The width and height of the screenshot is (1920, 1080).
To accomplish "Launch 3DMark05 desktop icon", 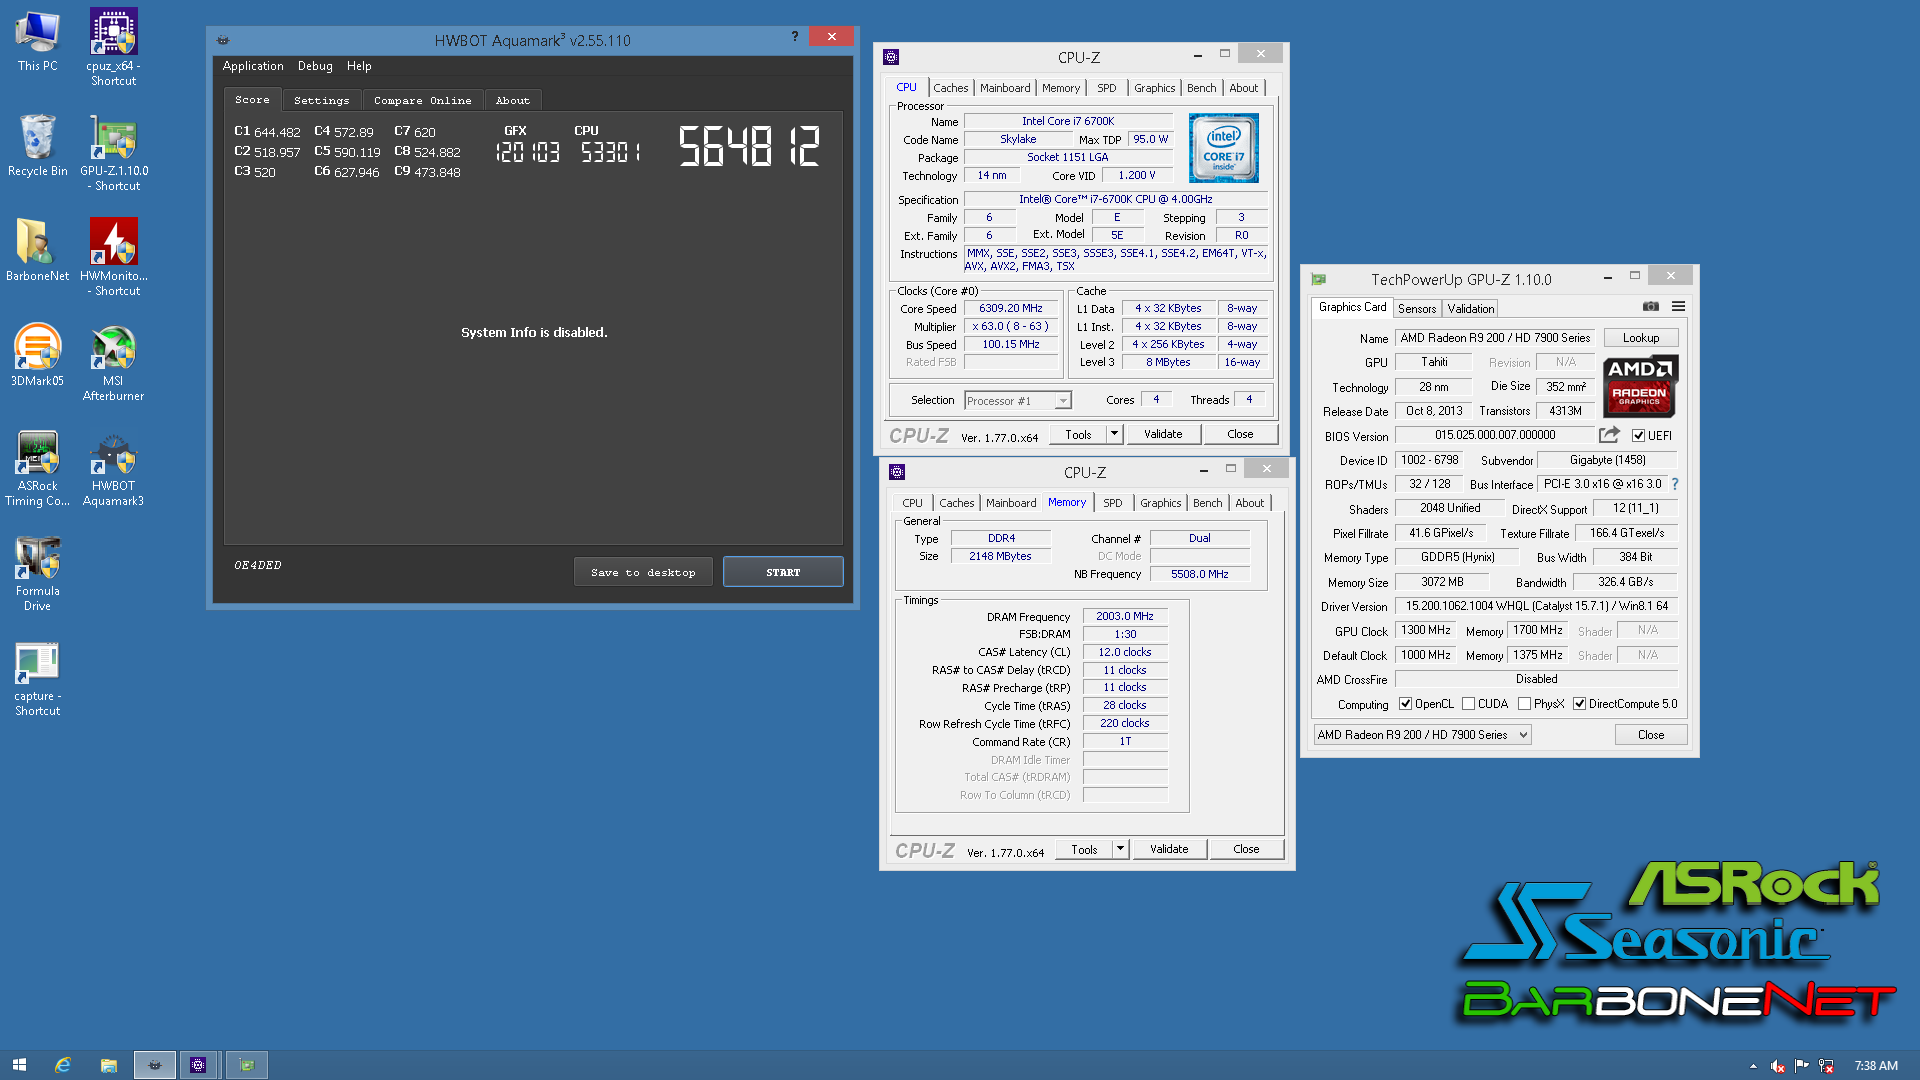I will click(37, 355).
